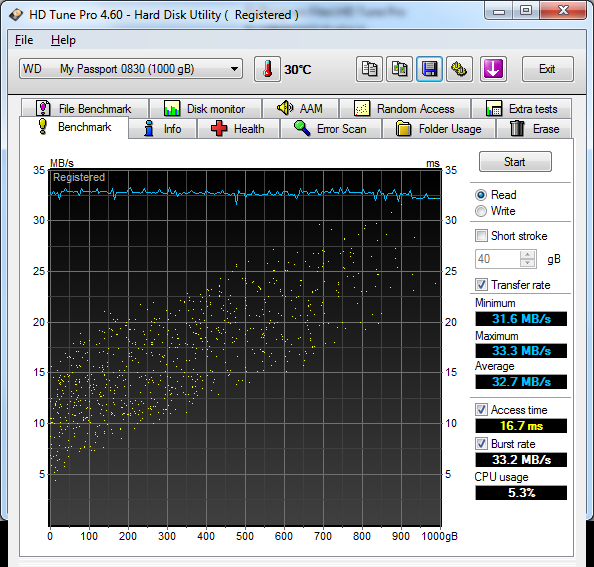Click the Exit button
The width and height of the screenshot is (594, 567).
tap(547, 69)
